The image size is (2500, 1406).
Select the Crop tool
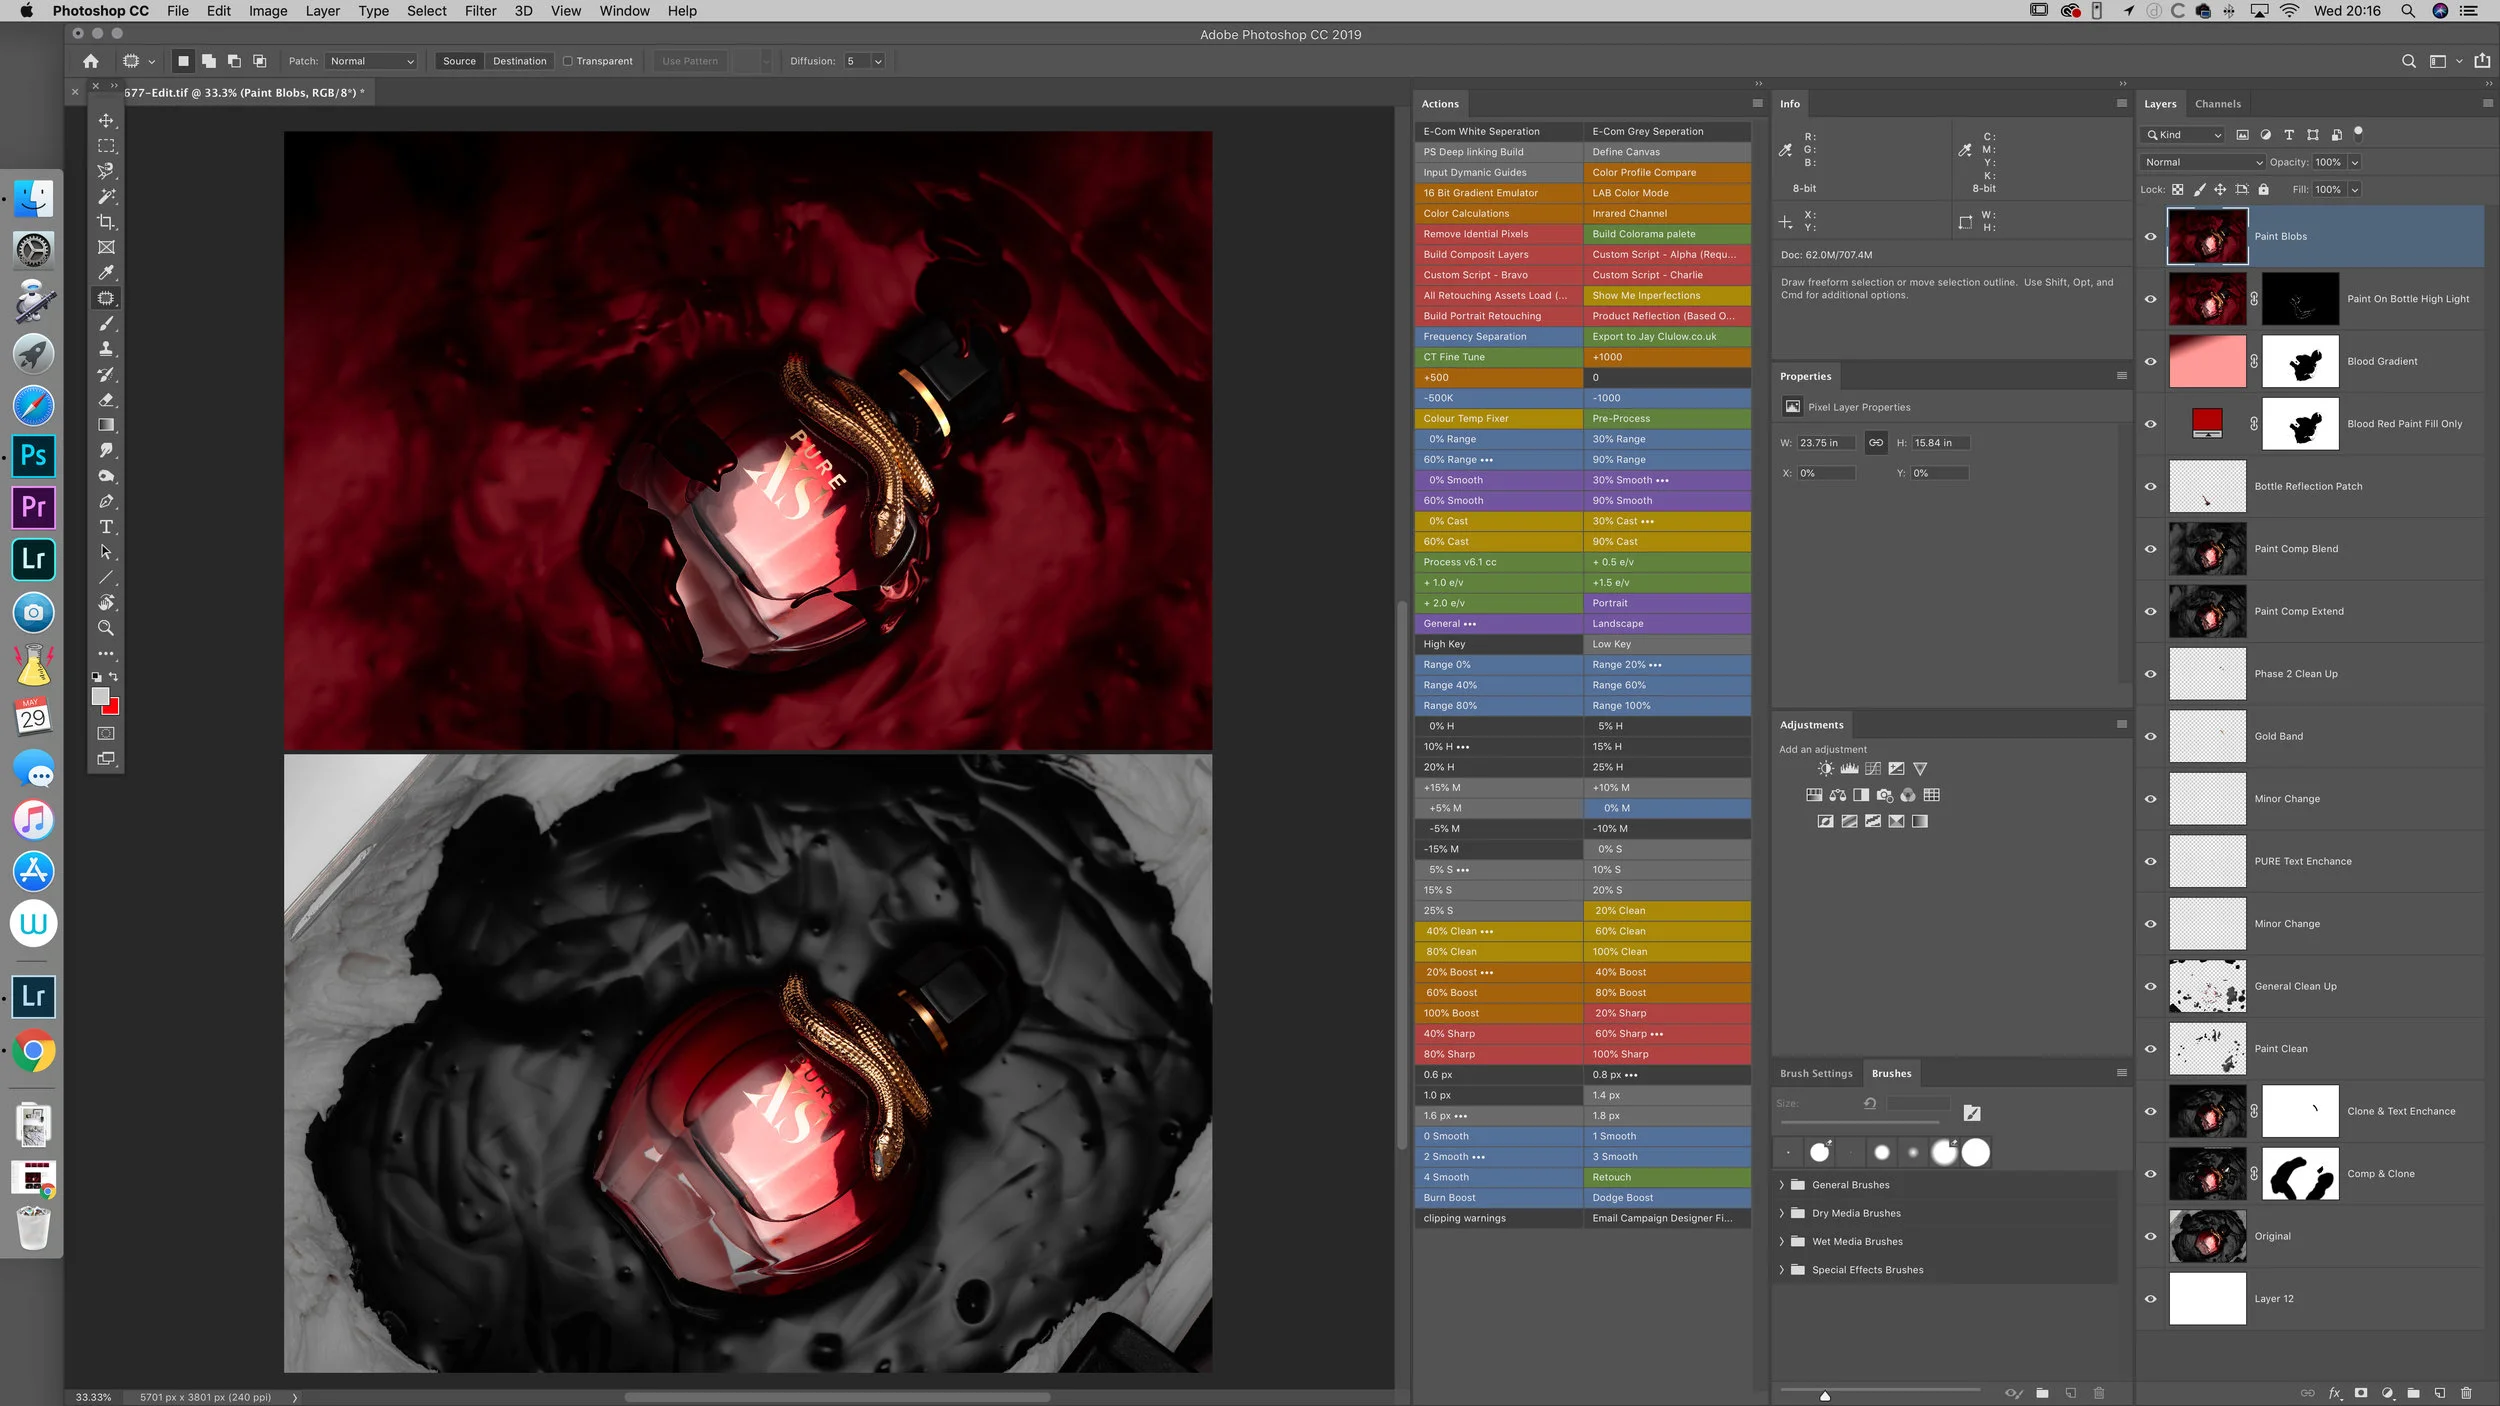point(106,222)
